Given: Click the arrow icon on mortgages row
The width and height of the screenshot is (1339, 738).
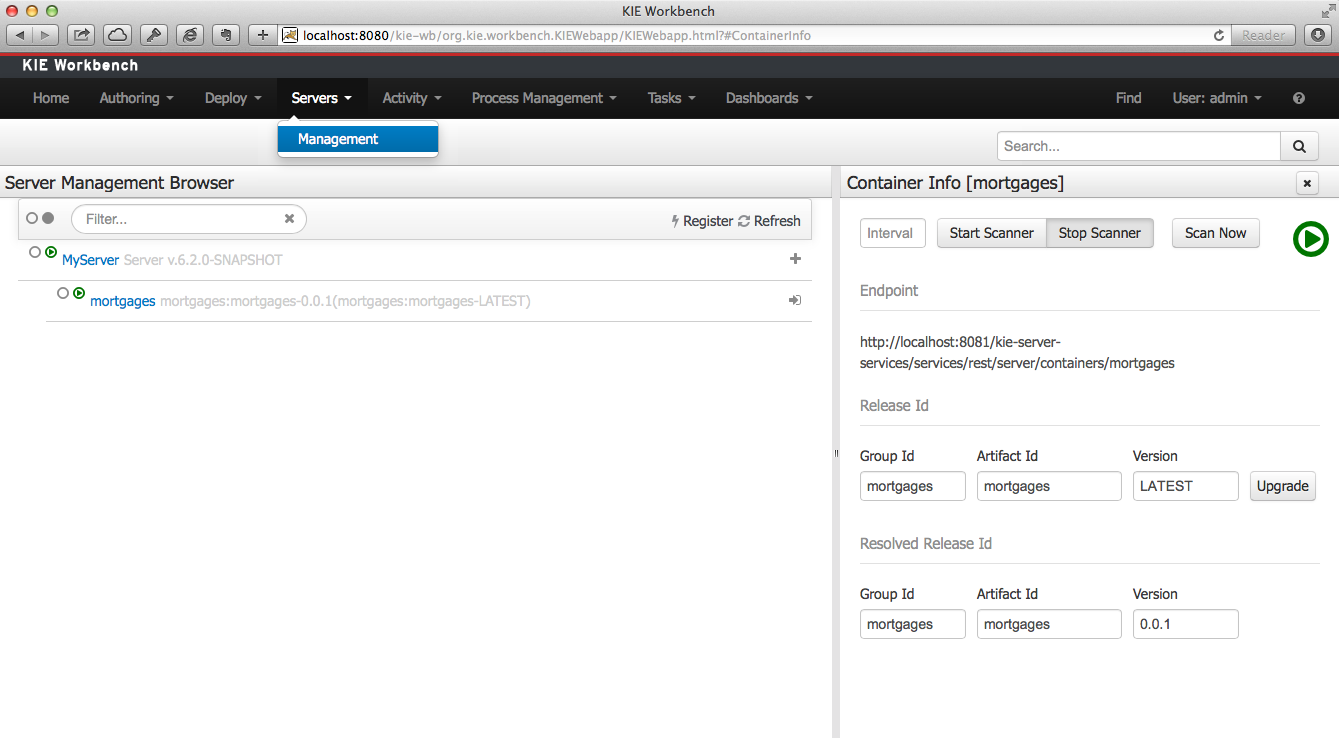Looking at the screenshot, I should coord(795,300).
